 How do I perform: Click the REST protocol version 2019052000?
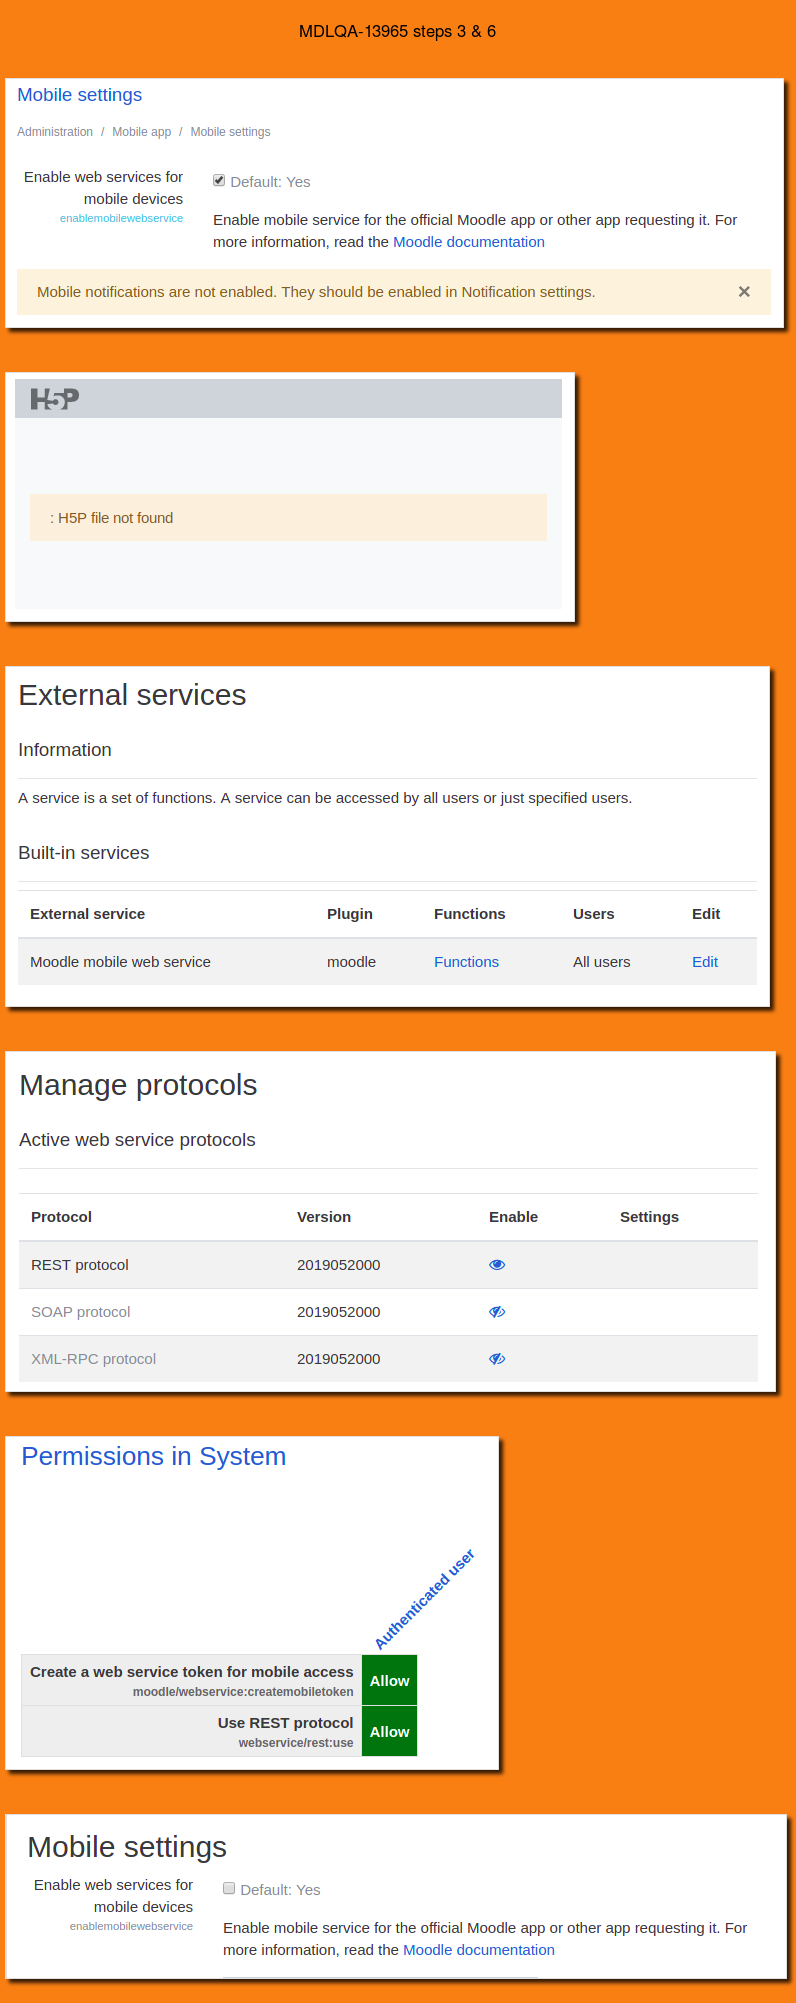tap(339, 1265)
